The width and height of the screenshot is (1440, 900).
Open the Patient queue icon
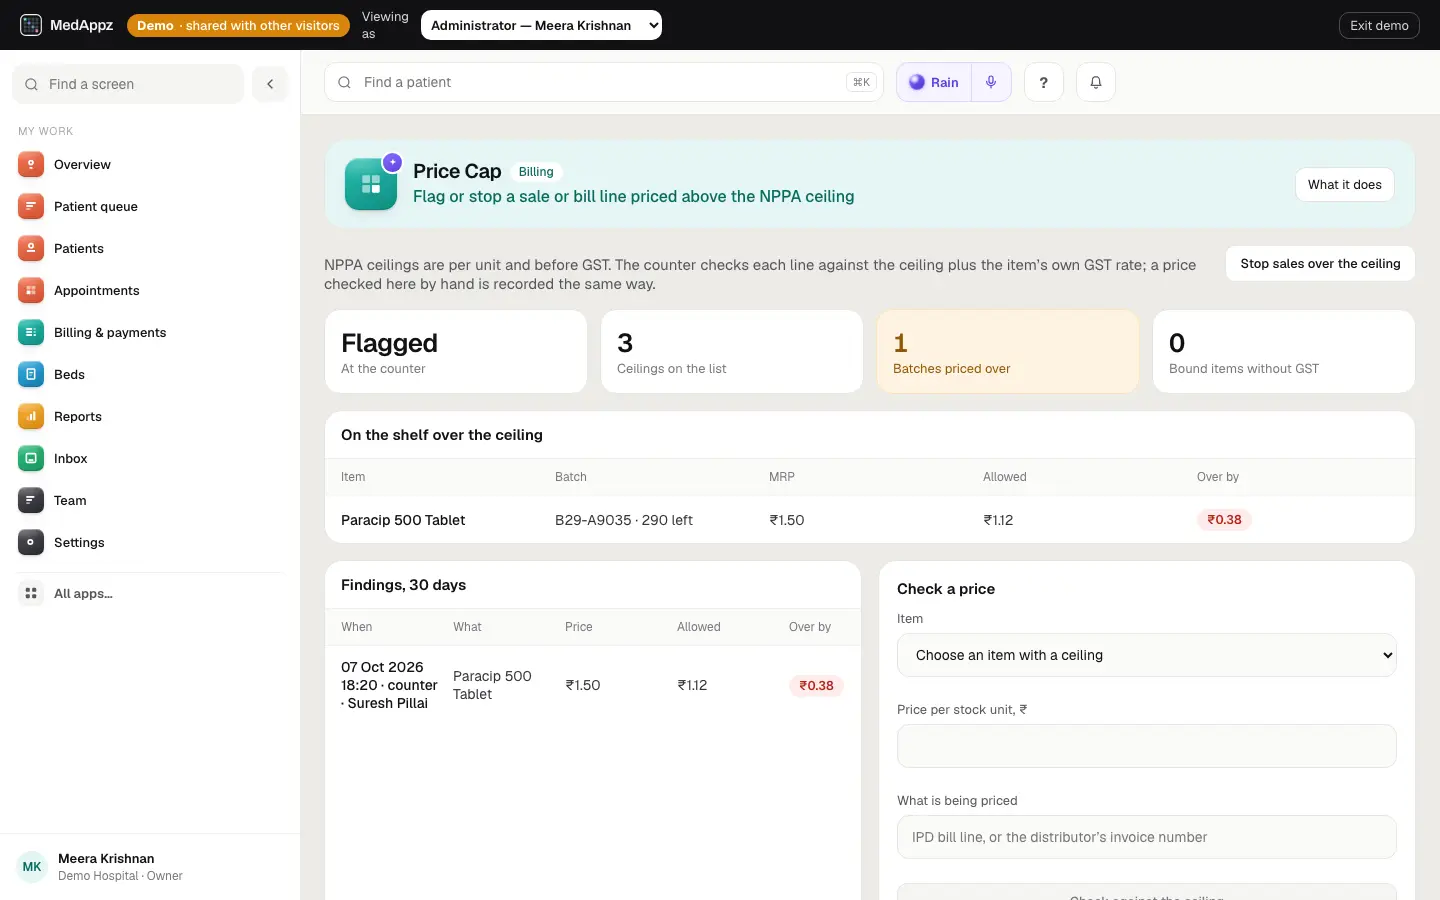(x=31, y=207)
